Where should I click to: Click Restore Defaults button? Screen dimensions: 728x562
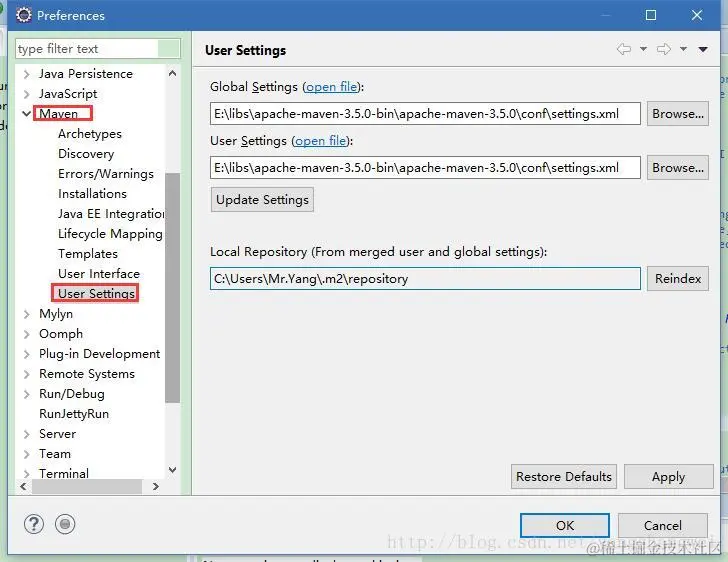click(x=564, y=477)
